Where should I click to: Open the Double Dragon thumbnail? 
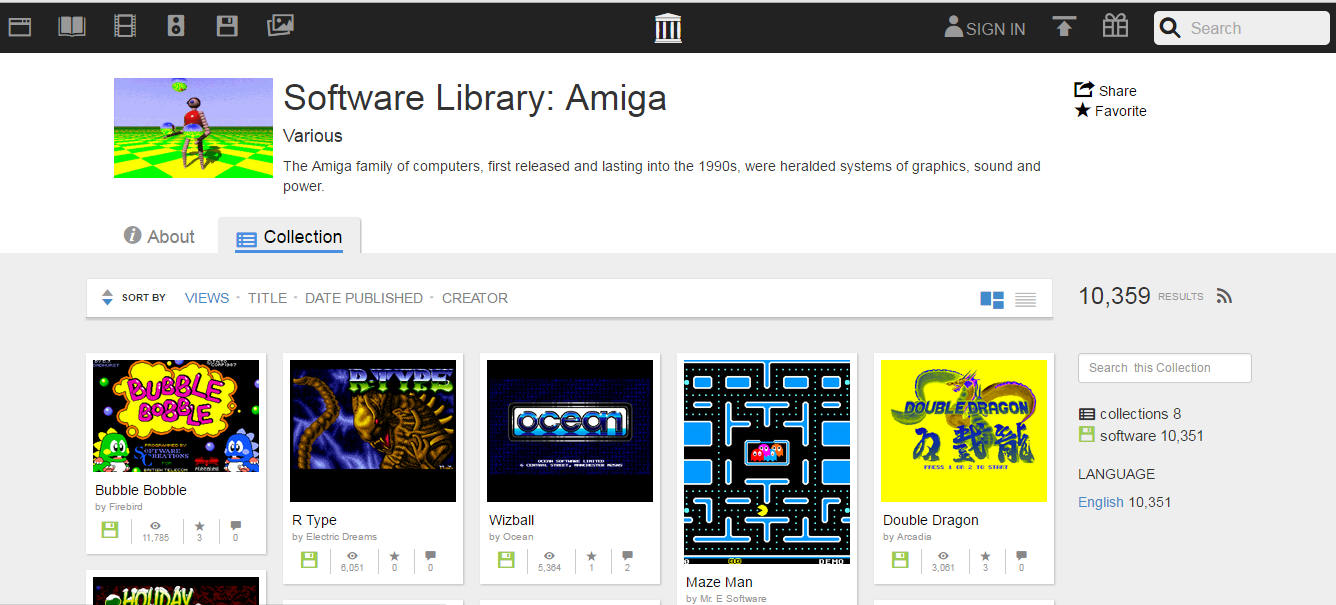pyautogui.click(x=964, y=430)
